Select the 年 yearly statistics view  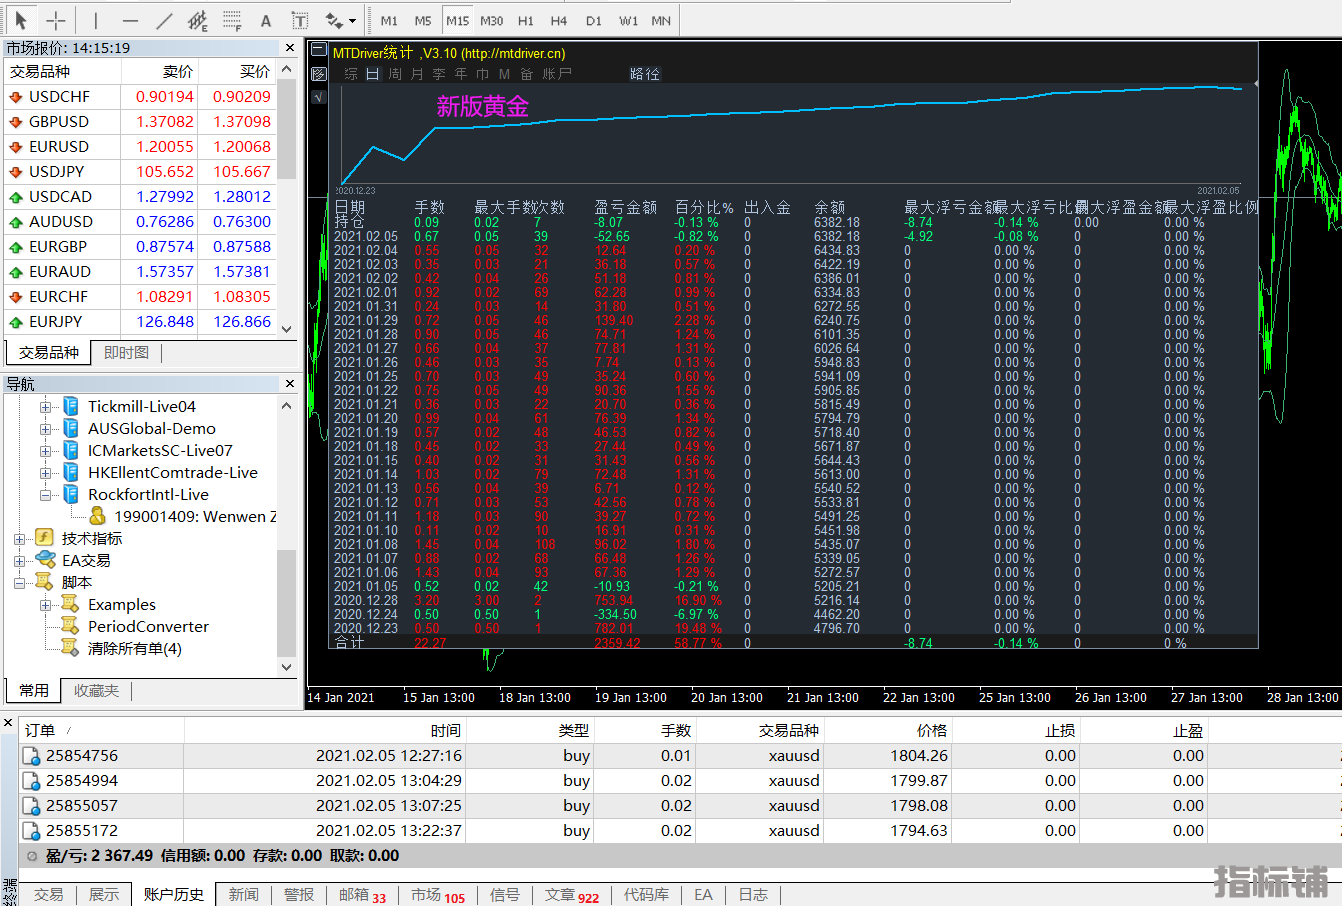pyautogui.click(x=461, y=74)
